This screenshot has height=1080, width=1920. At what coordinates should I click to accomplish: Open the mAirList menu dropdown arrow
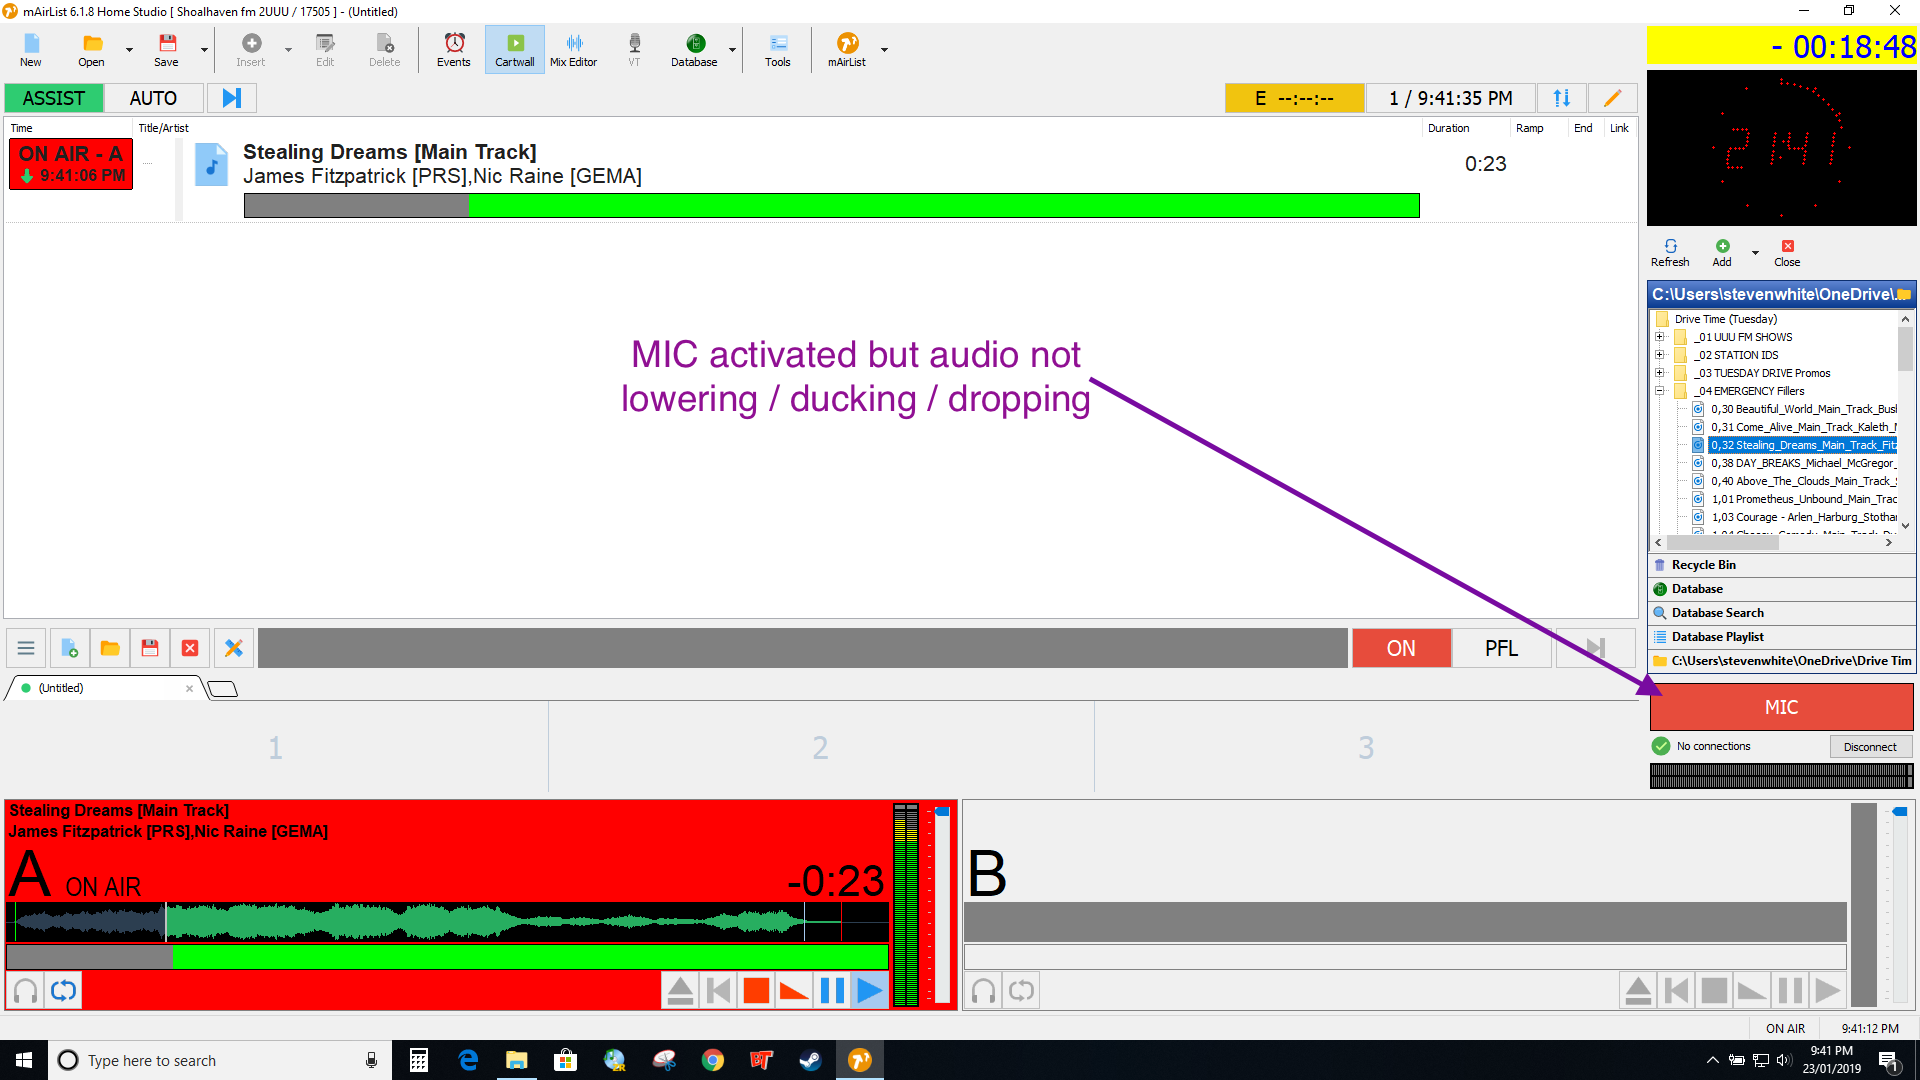[x=884, y=48]
